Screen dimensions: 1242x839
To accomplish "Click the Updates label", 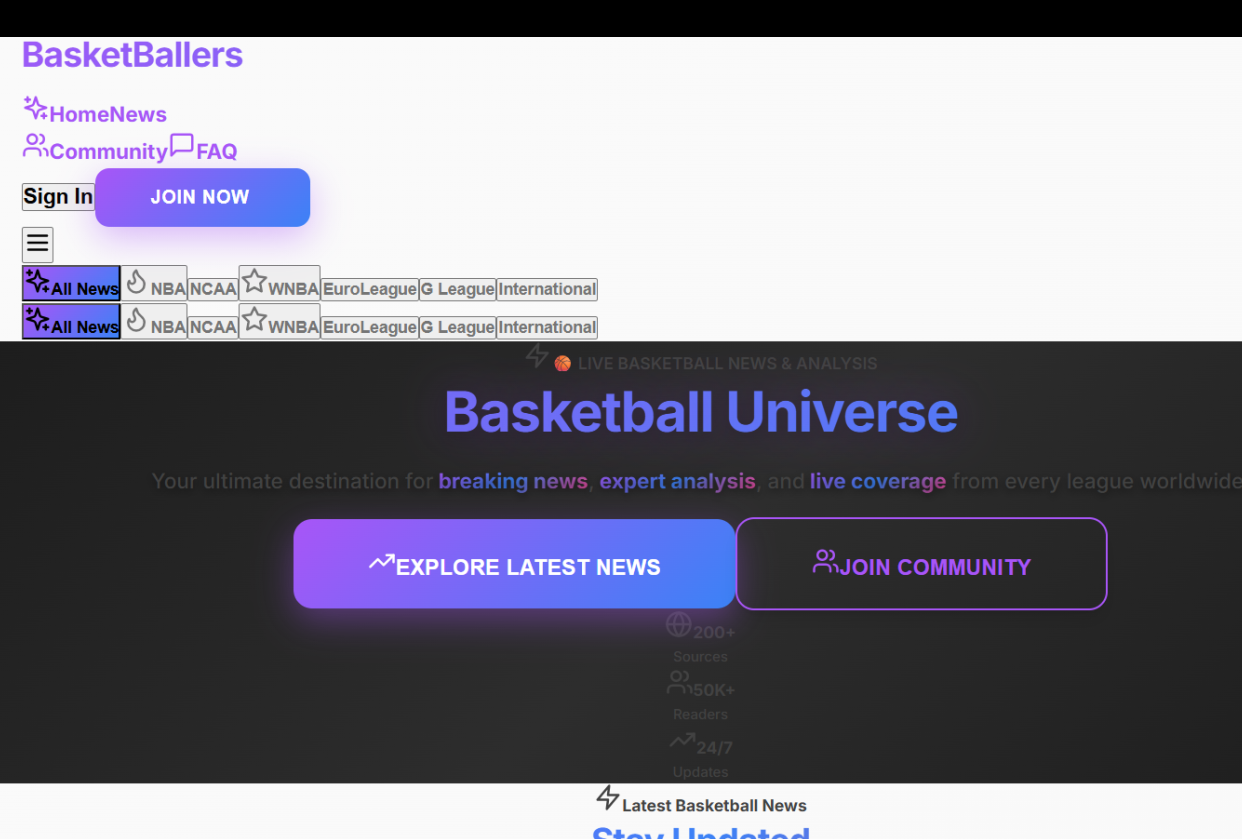I will (x=700, y=772).
